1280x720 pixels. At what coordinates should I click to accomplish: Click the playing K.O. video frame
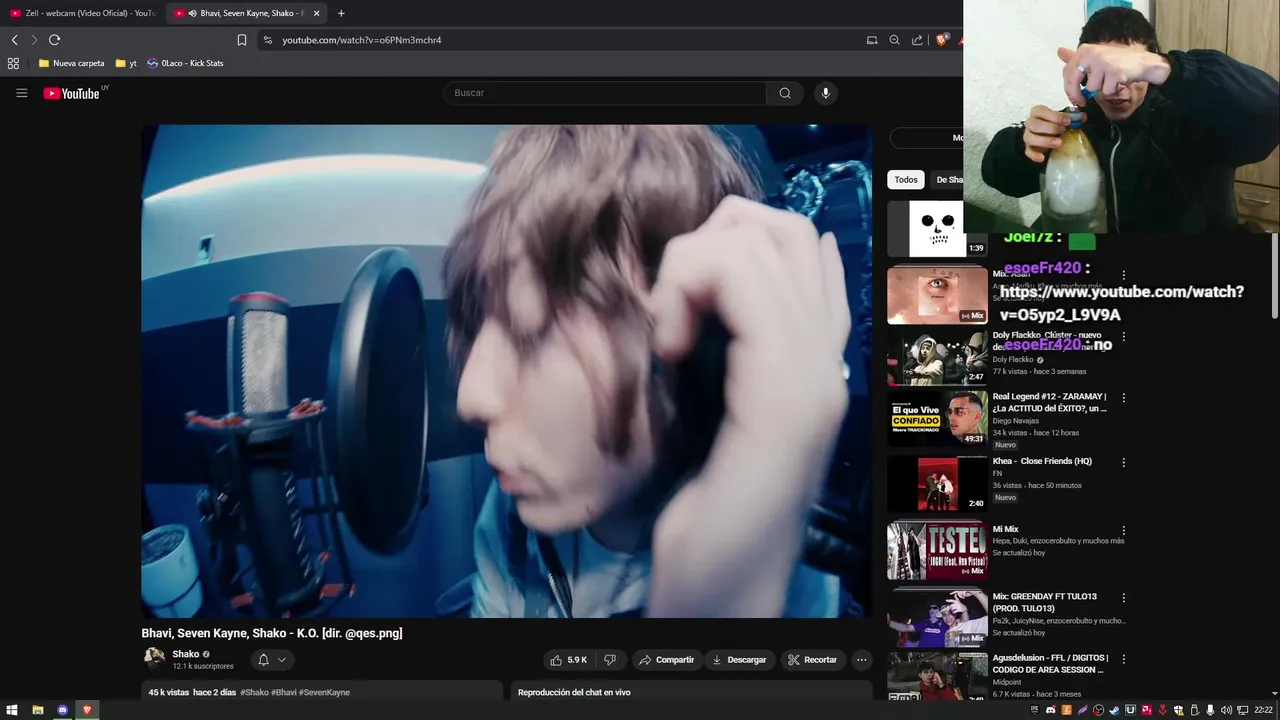pyautogui.click(x=506, y=371)
